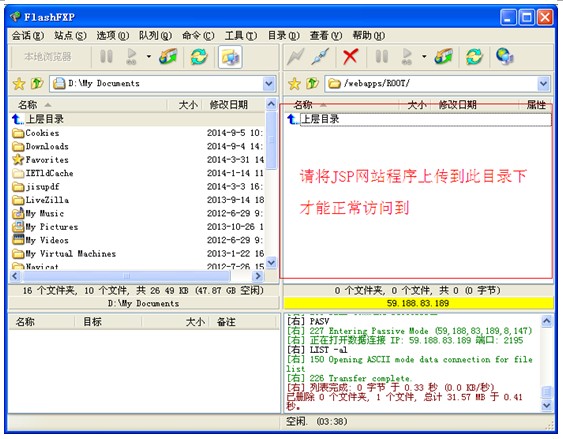This screenshot has height=439, width=563.
Task: Sort remote files by 名称 column
Action: pyautogui.click(x=341, y=105)
